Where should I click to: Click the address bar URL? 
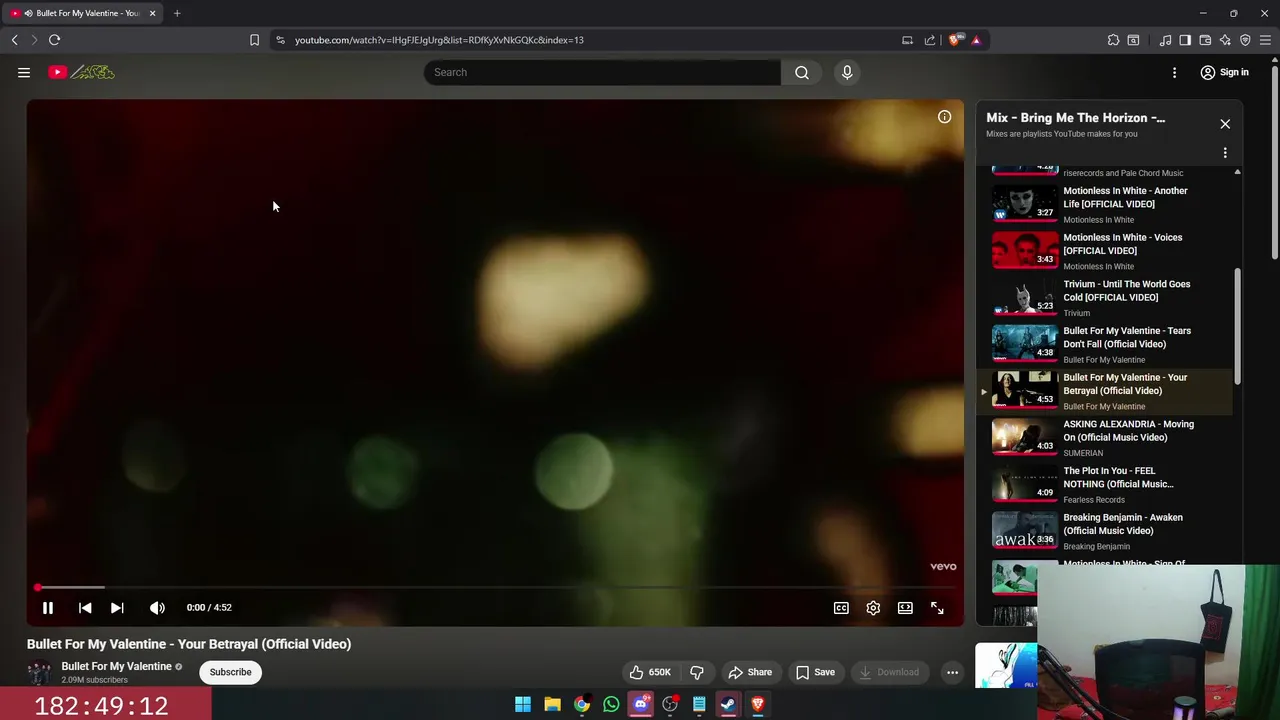(x=439, y=40)
